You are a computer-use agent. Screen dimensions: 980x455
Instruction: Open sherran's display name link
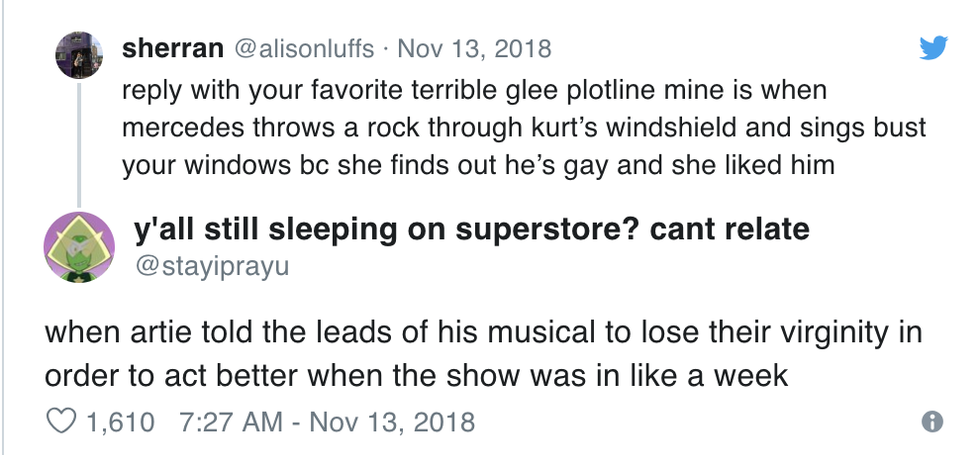[172, 48]
